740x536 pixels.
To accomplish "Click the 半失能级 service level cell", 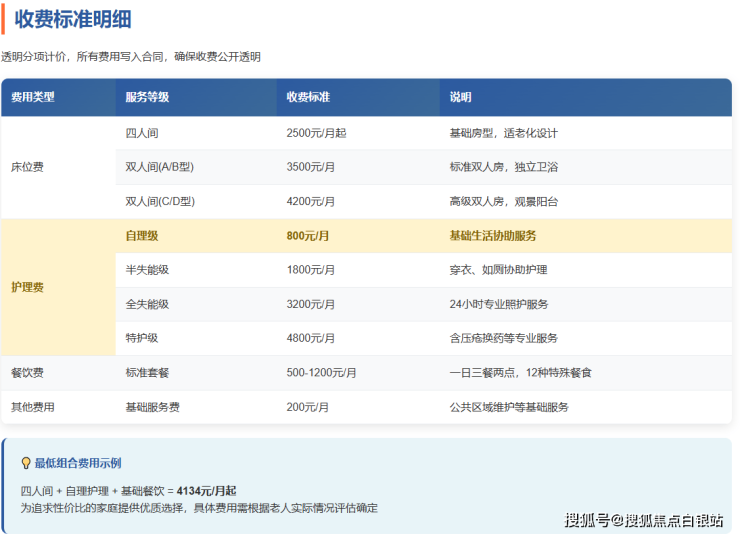I will [x=147, y=270].
